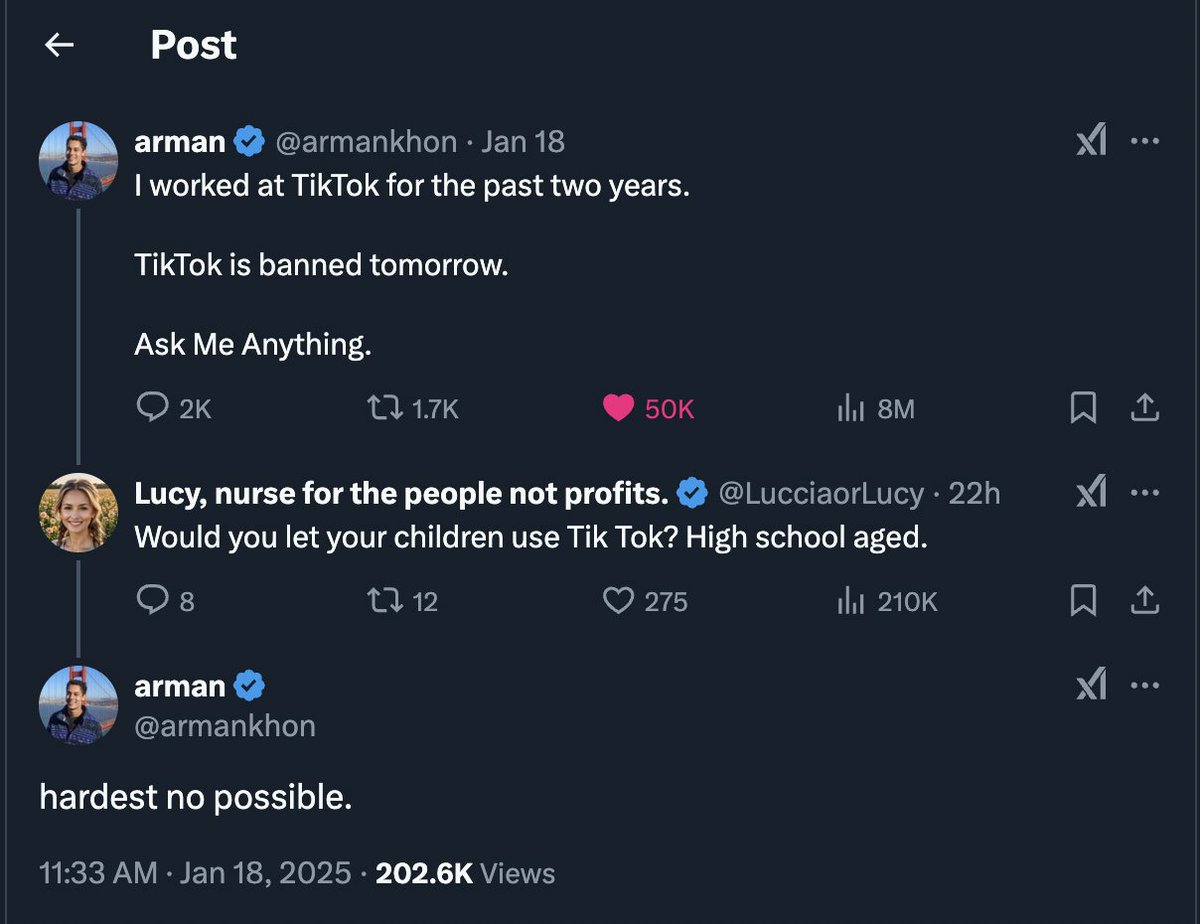Open Lucy's profile picture avatar
This screenshot has height=924, width=1200.
[78, 512]
